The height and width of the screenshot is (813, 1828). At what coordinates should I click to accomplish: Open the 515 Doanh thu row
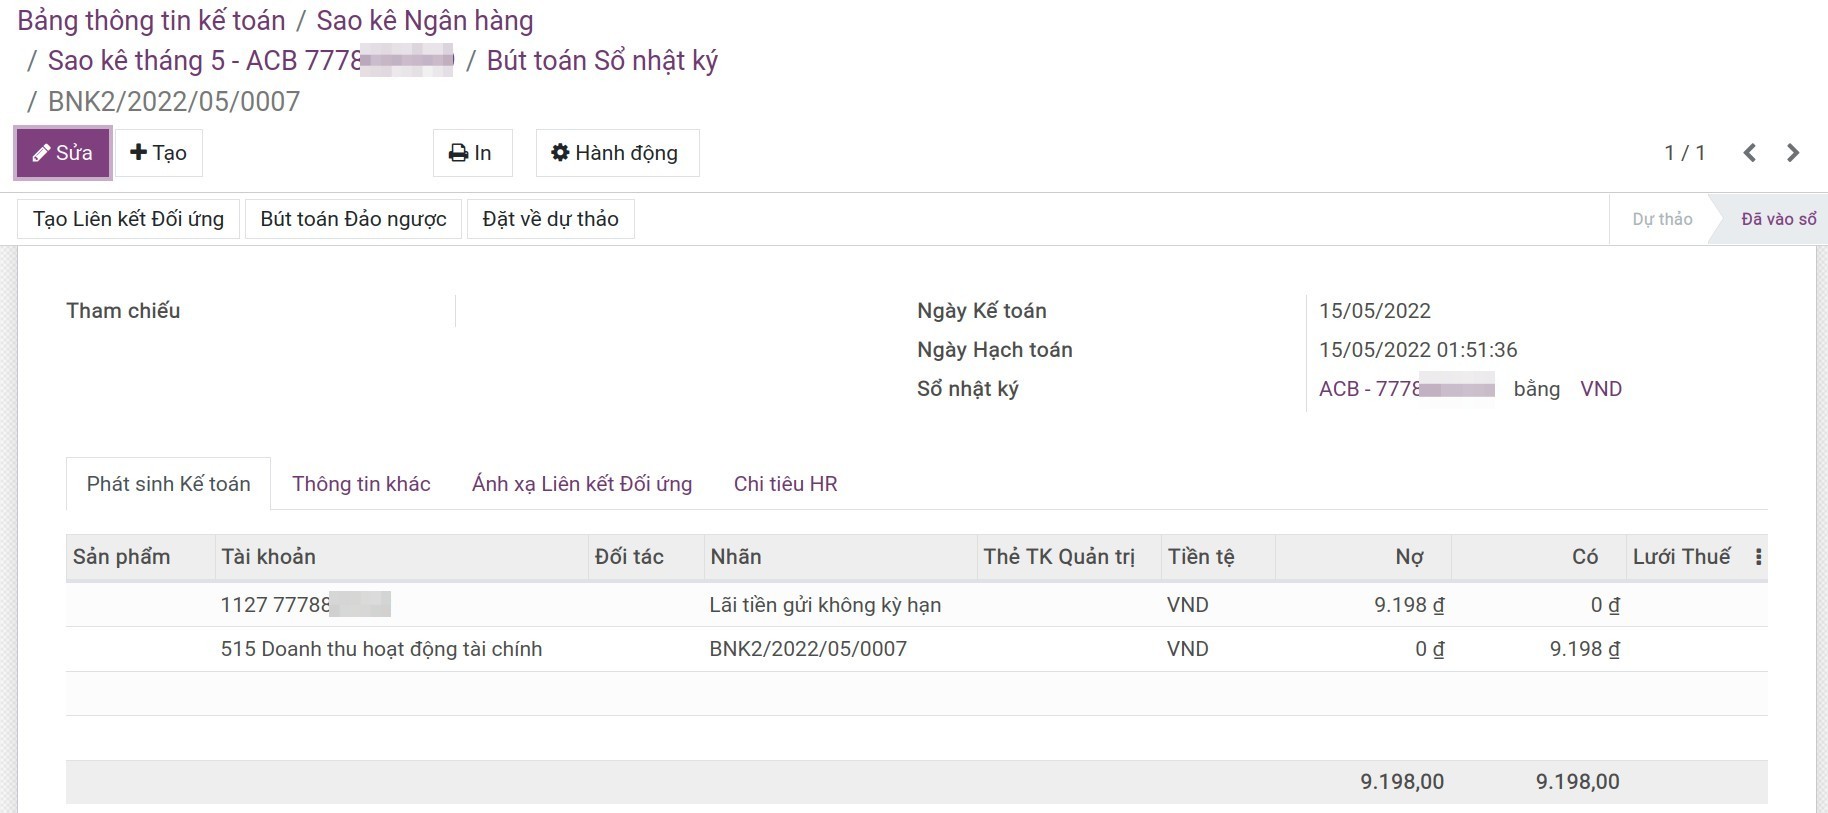pos(381,649)
